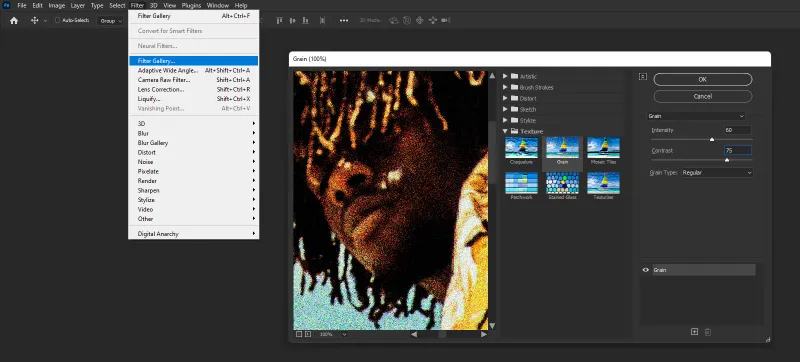The height and width of the screenshot is (362, 800).
Task: Open the Noise submenu
Action: pos(193,162)
